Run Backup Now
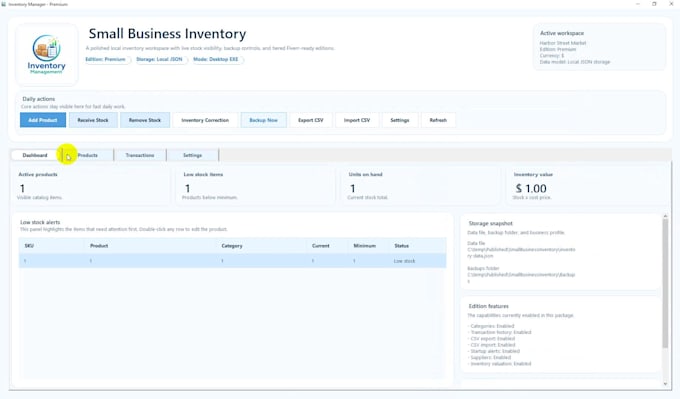 (x=263, y=120)
